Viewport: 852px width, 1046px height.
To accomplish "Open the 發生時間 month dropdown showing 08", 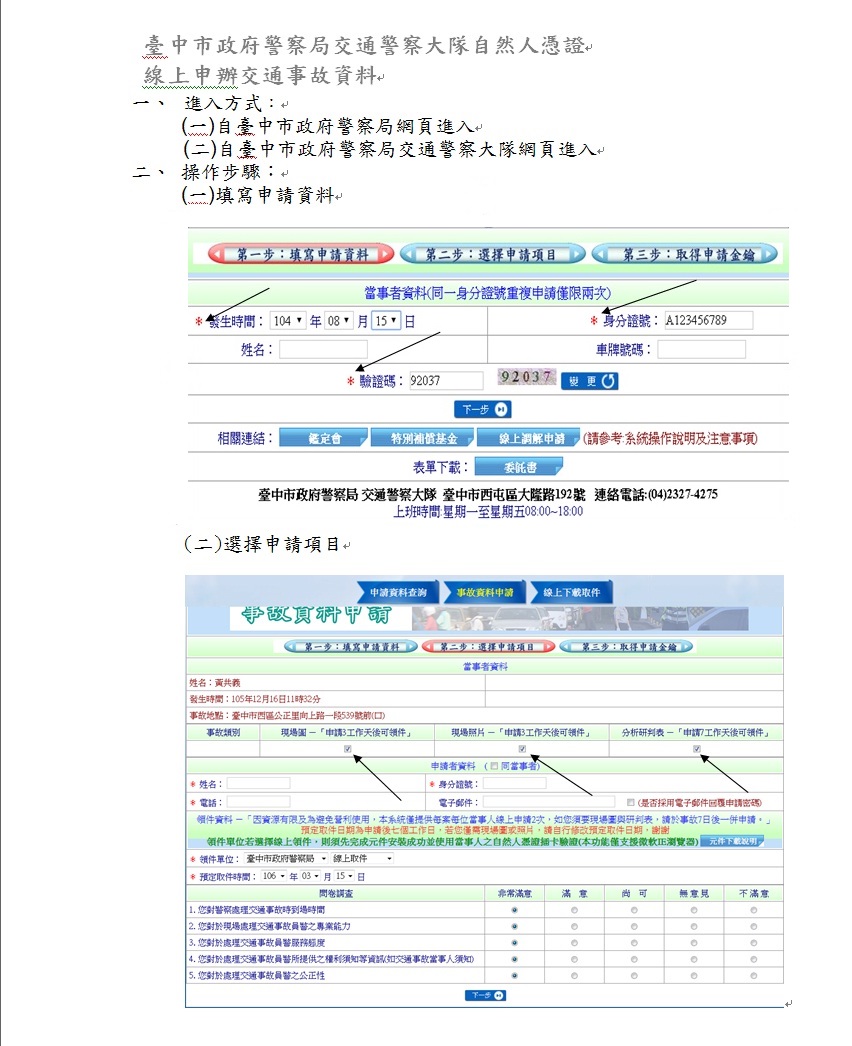I will click(x=339, y=321).
